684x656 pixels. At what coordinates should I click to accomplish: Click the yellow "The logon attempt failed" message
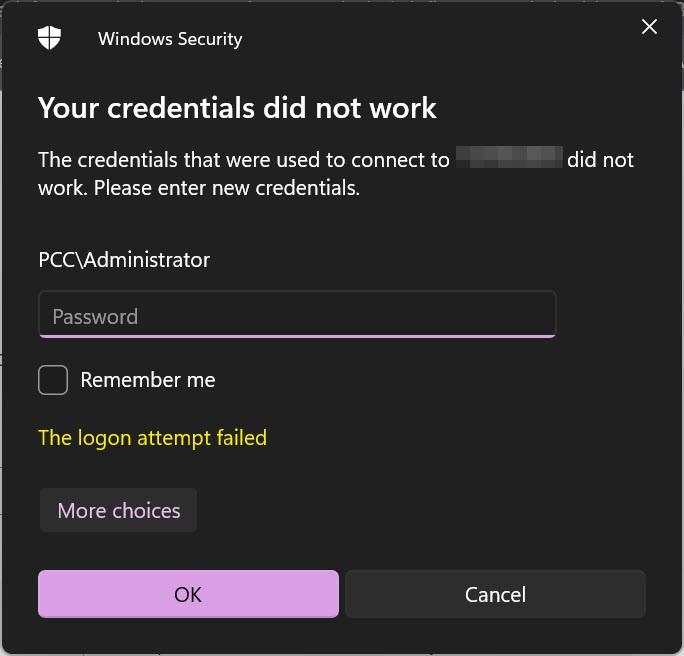click(153, 437)
